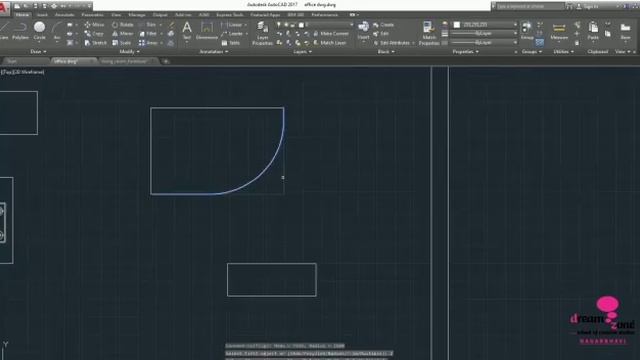Click the Match Properties tool
The height and width of the screenshot is (360, 640).
429,33
